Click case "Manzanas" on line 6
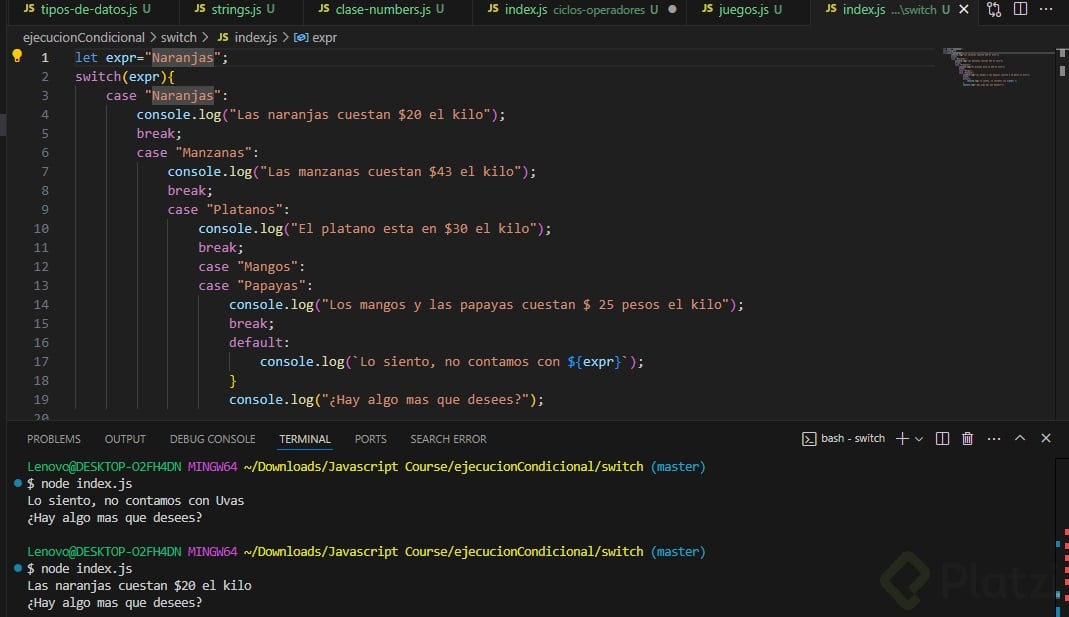This screenshot has width=1069, height=617. (198, 153)
